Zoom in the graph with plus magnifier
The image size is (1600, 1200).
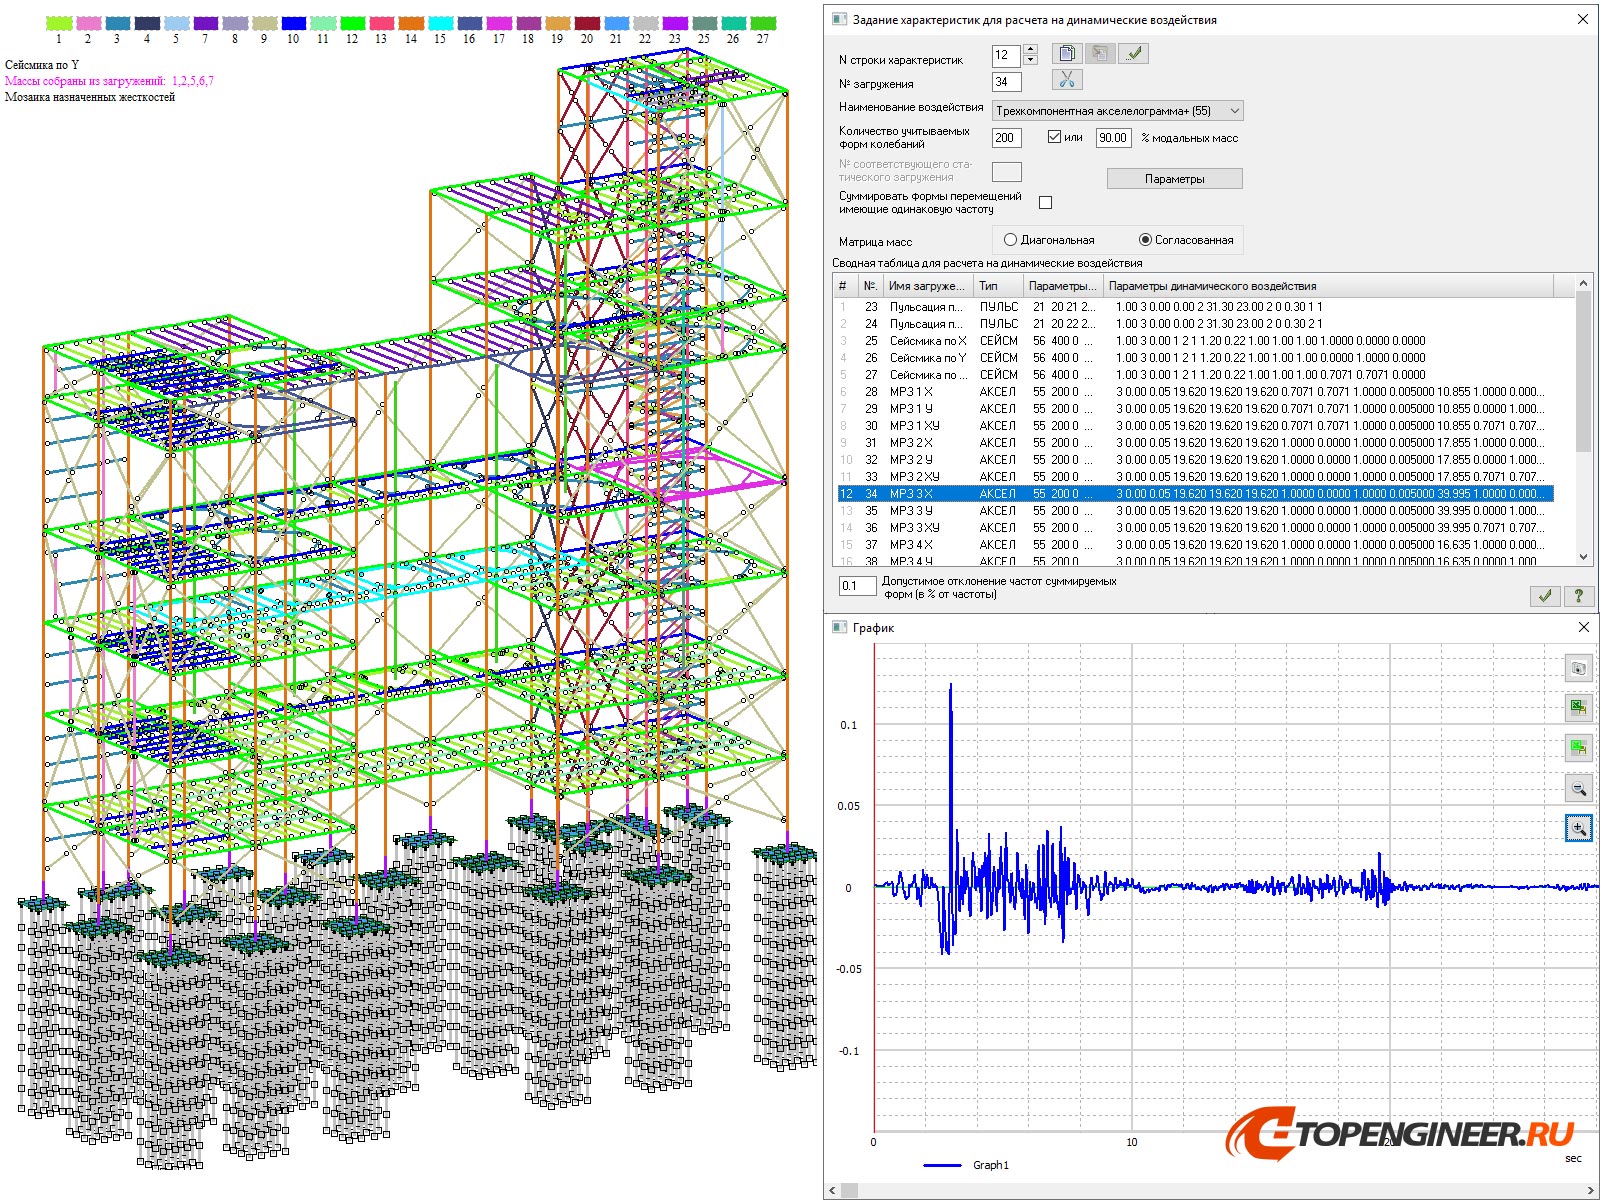point(1578,828)
